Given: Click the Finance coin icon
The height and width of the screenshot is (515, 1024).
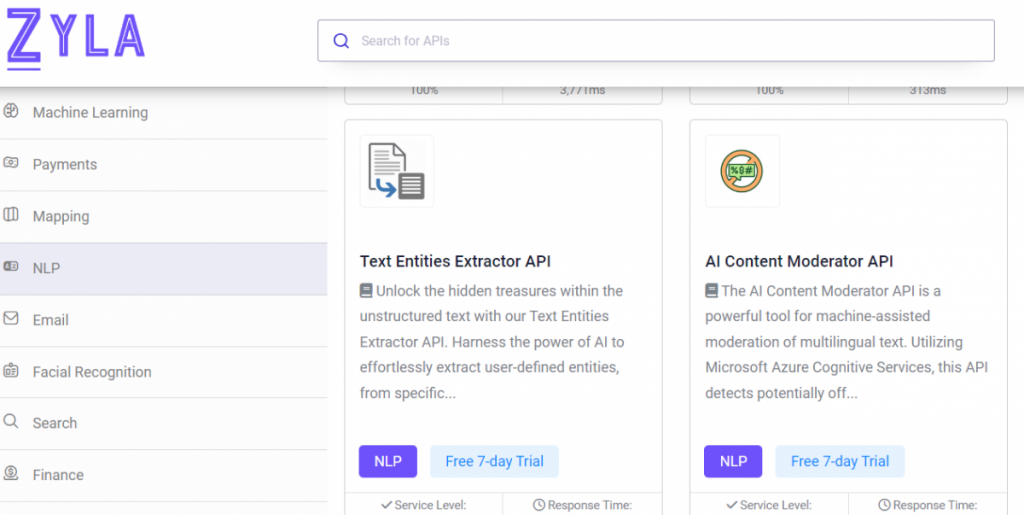Looking at the screenshot, I should 10,473.
